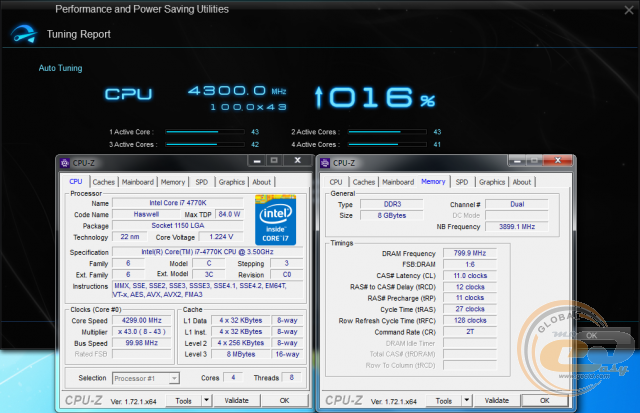Click Tools button in right CPU-Z window
The height and width of the screenshot is (413, 640).
coord(444,401)
